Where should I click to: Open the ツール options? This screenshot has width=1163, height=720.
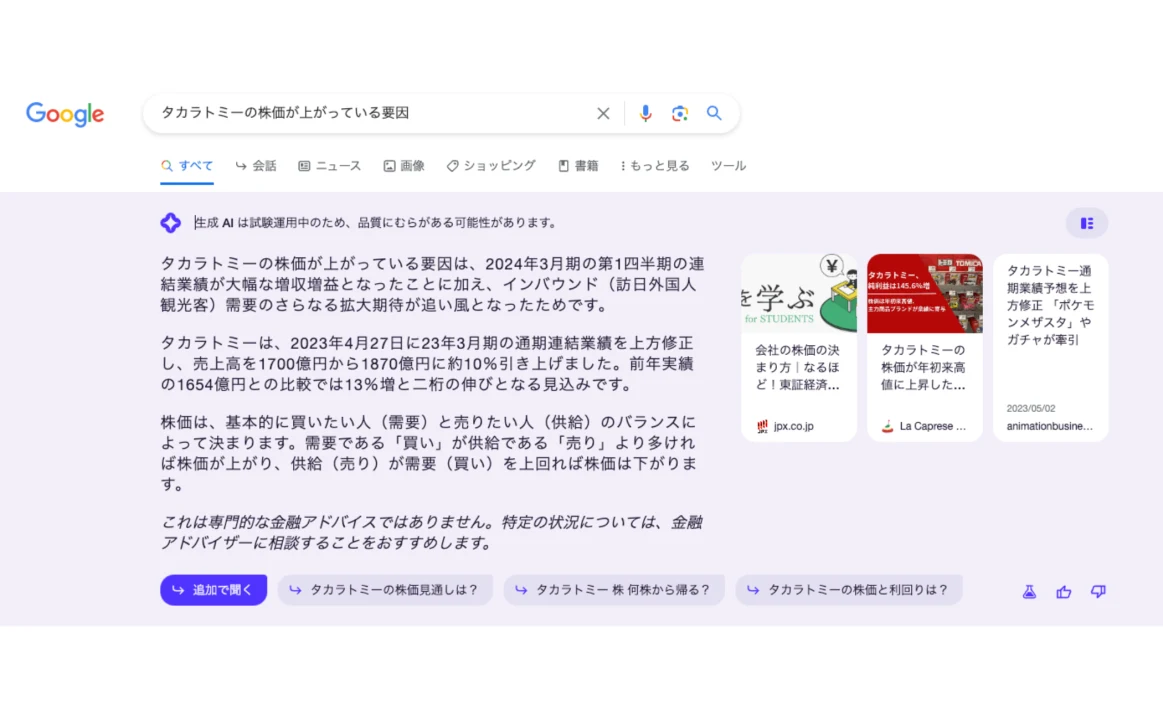[728, 166]
